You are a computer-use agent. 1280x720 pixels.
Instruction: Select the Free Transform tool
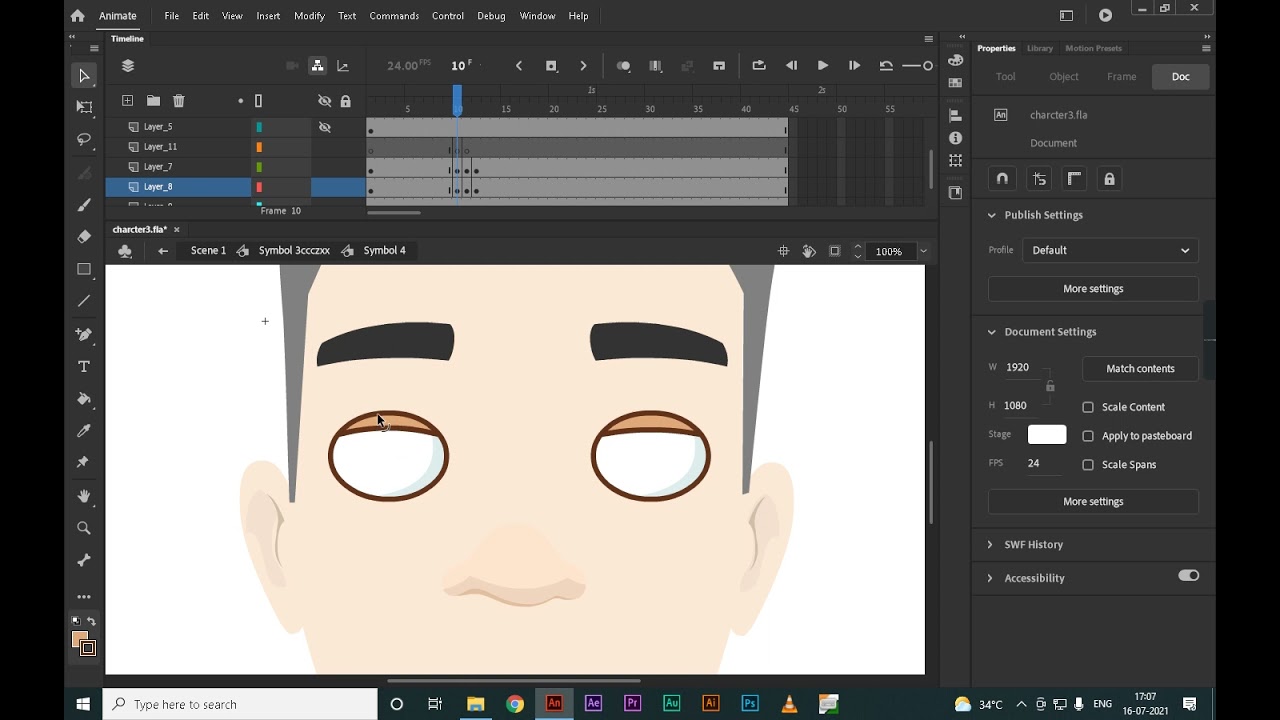84,107
